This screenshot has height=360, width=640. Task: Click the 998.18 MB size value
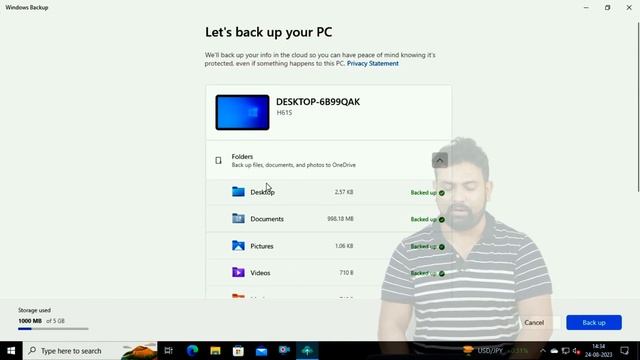(x=340, y=219)
